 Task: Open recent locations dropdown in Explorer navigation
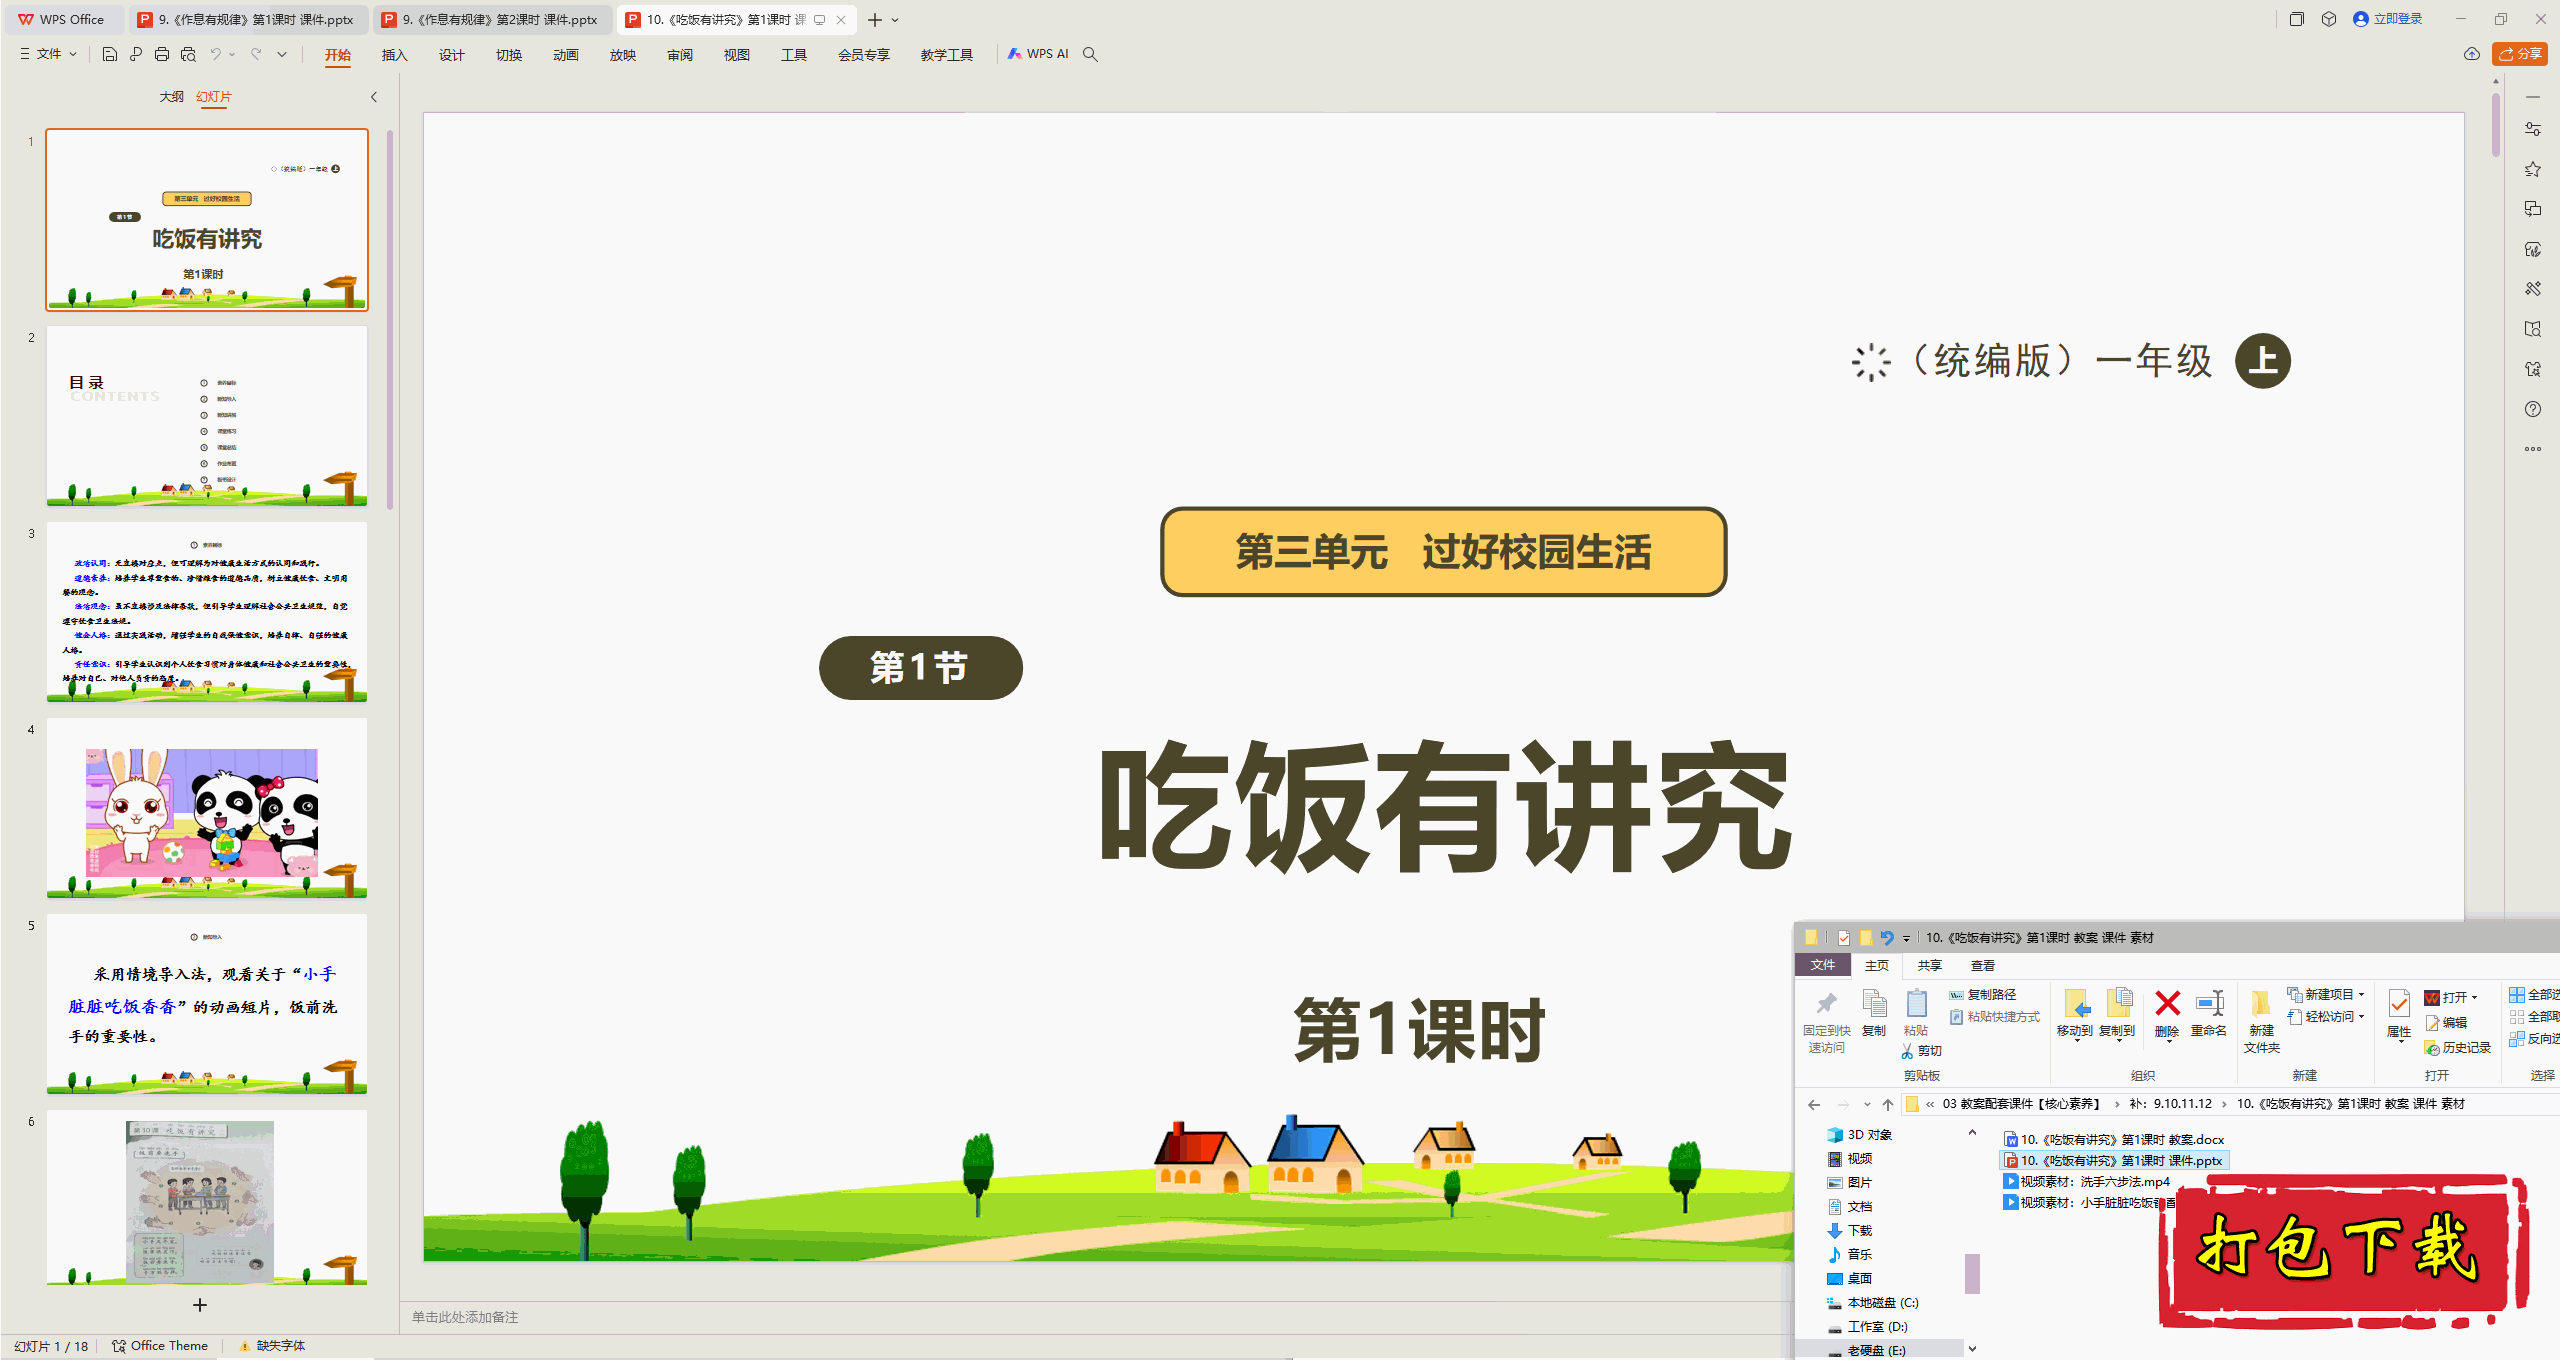tap(1867, 1104)
